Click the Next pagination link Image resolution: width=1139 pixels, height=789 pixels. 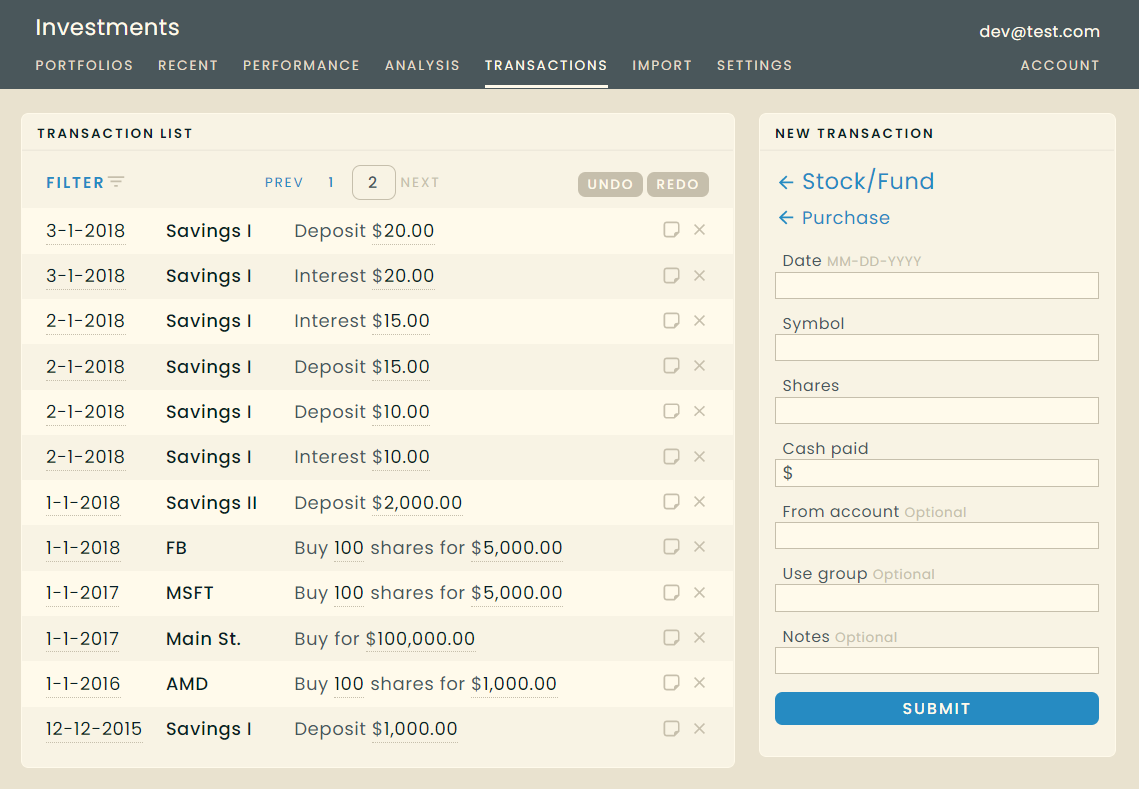(x=420, y=182)
